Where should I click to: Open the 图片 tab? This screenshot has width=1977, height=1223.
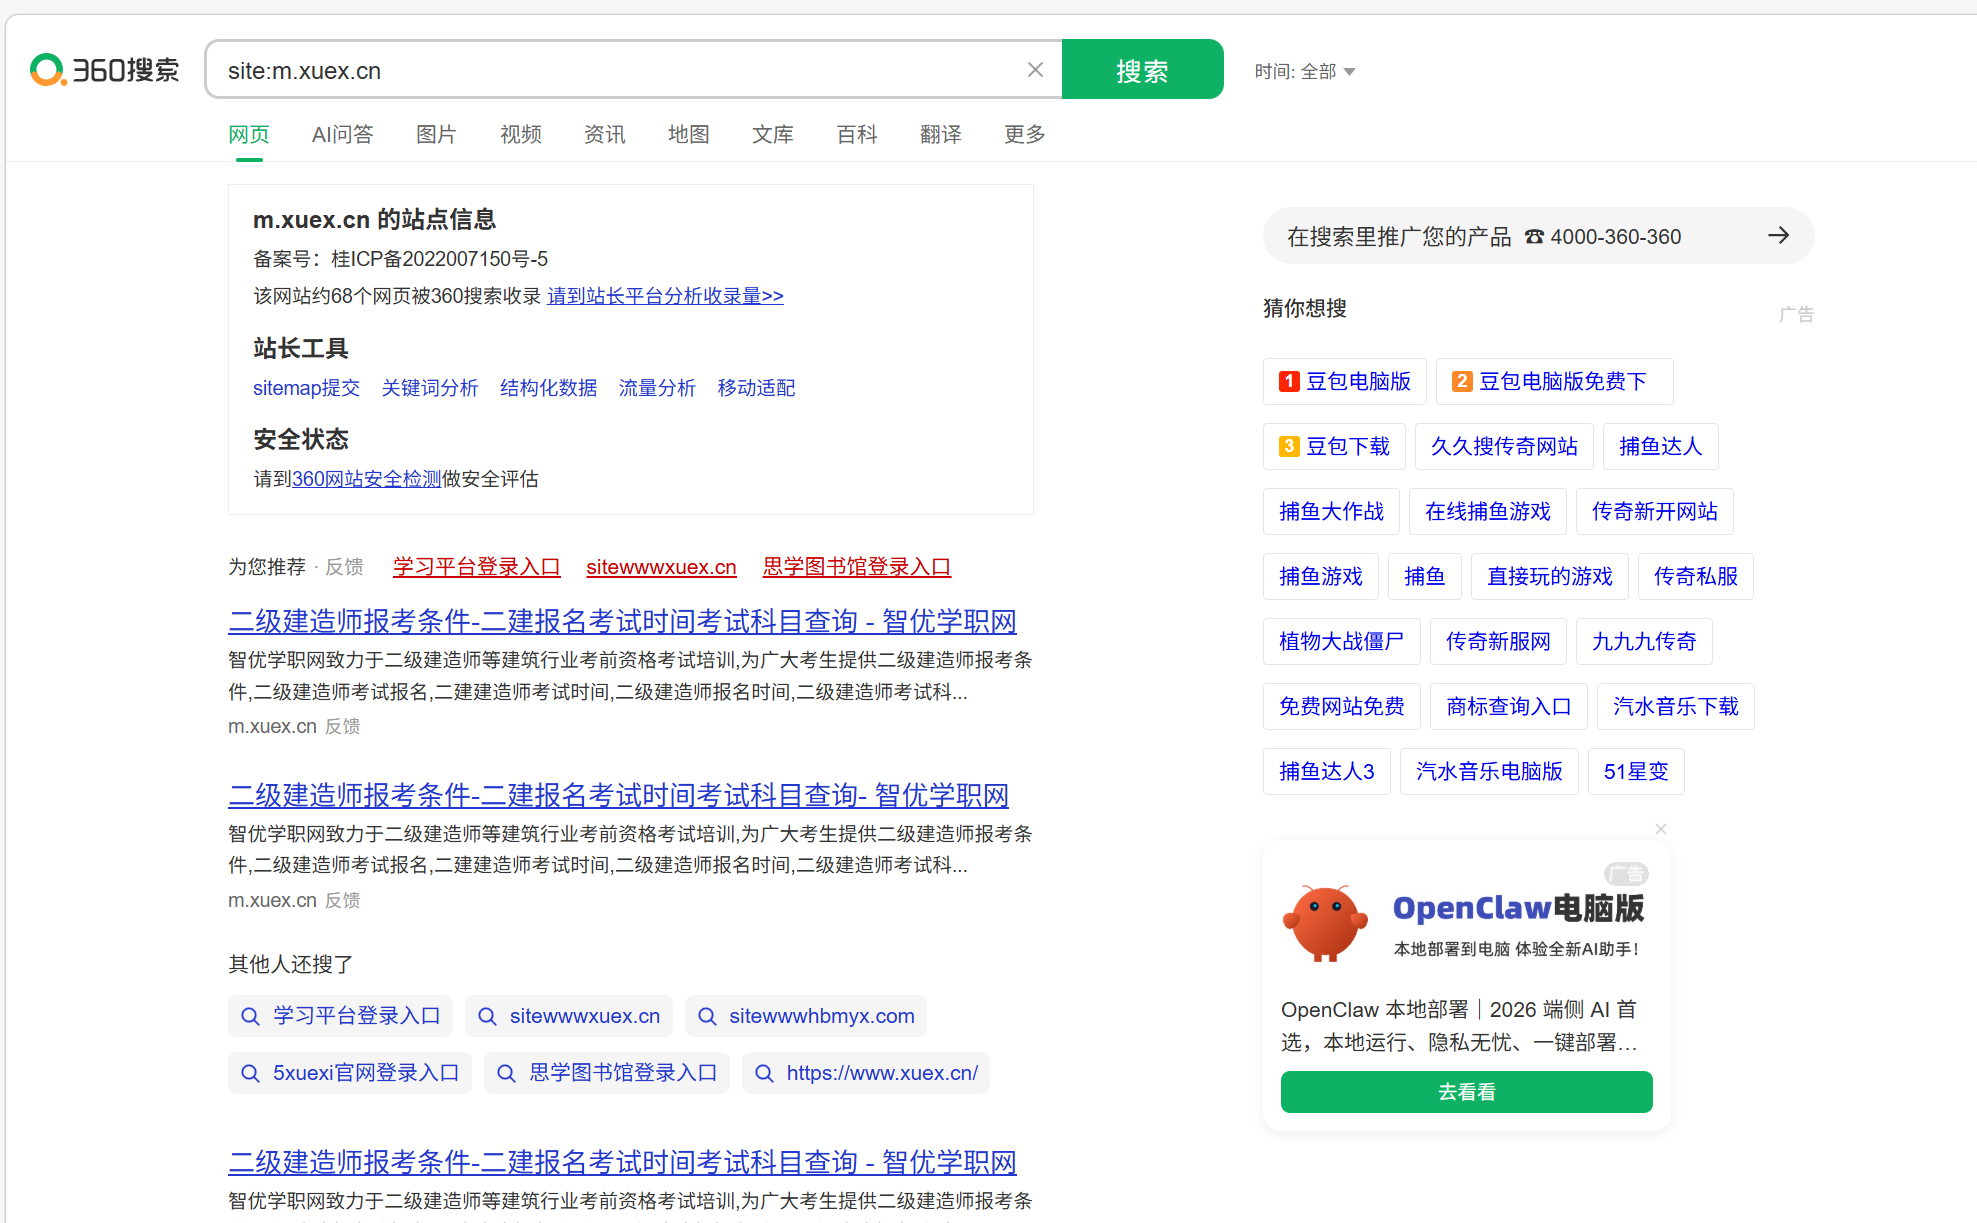click(x=436, y=134)
